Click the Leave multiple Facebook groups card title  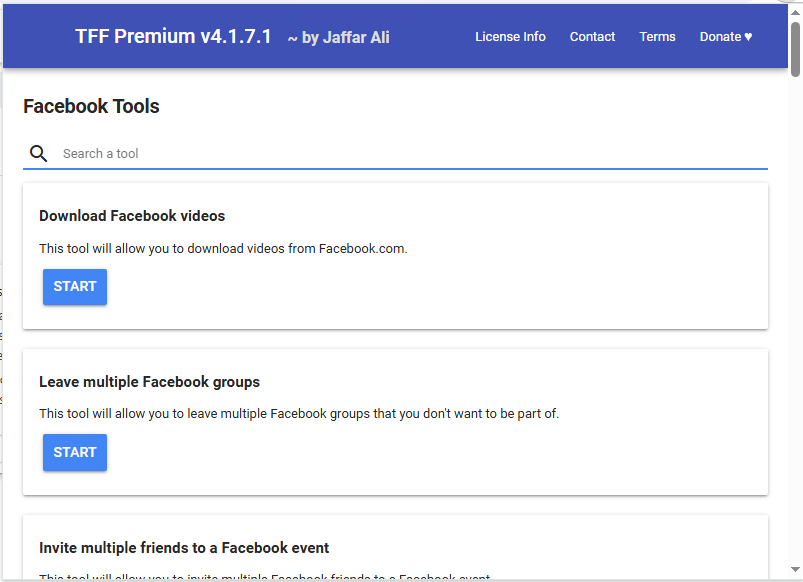[149, 382]
